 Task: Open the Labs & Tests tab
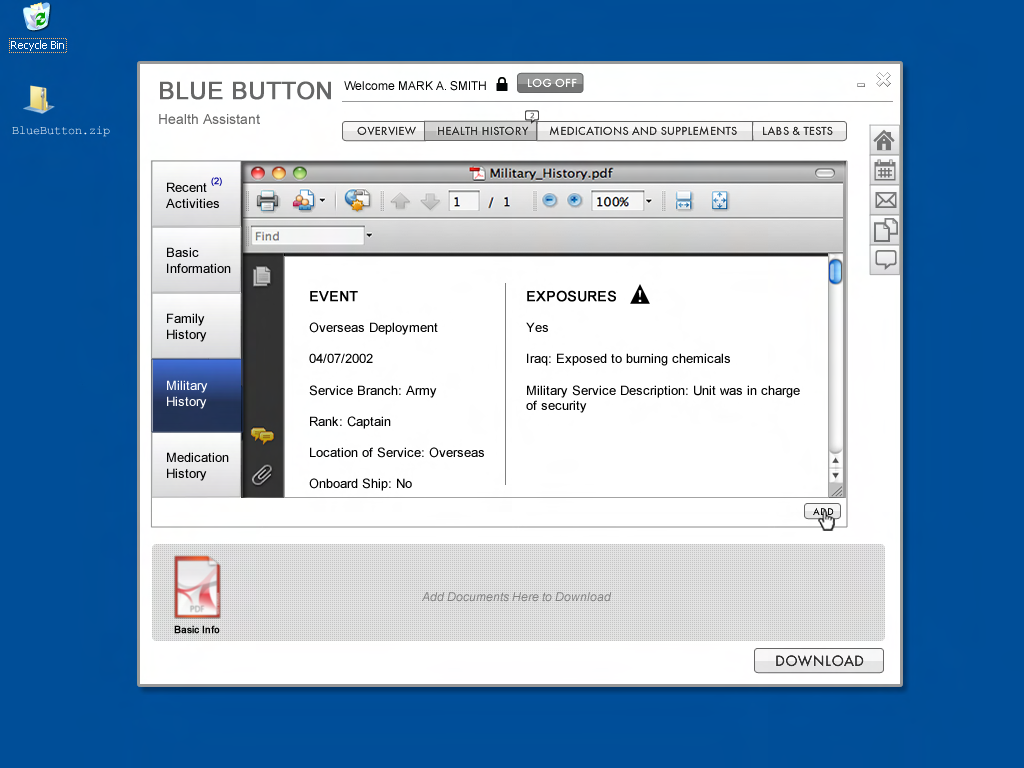[799, 131]
